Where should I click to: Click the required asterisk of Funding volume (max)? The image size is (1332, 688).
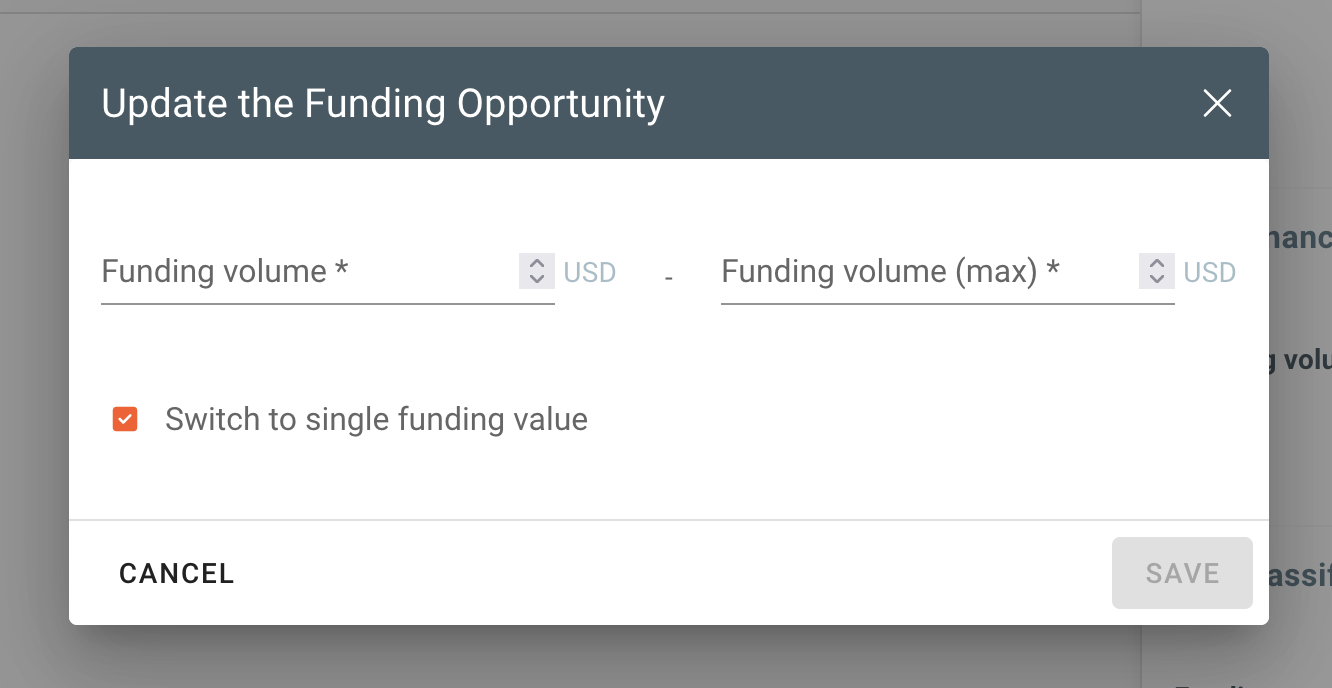click(1053, 270)
